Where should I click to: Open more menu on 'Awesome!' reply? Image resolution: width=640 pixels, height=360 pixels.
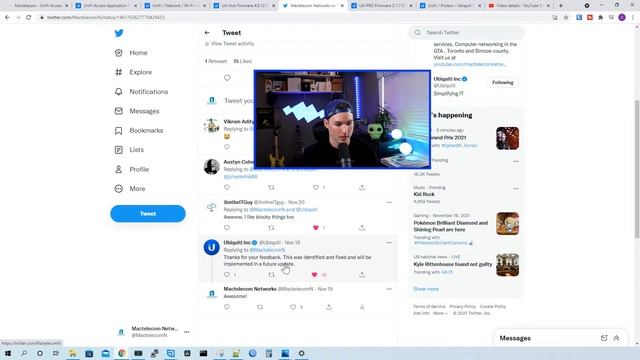click(389, 289)
